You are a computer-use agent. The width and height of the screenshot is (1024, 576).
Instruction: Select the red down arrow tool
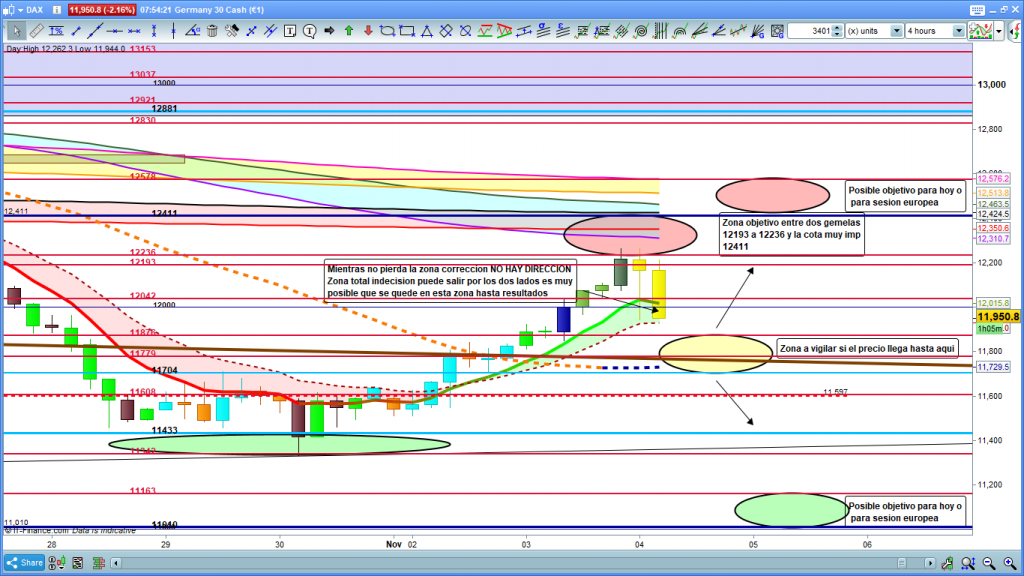coord(367,31)
